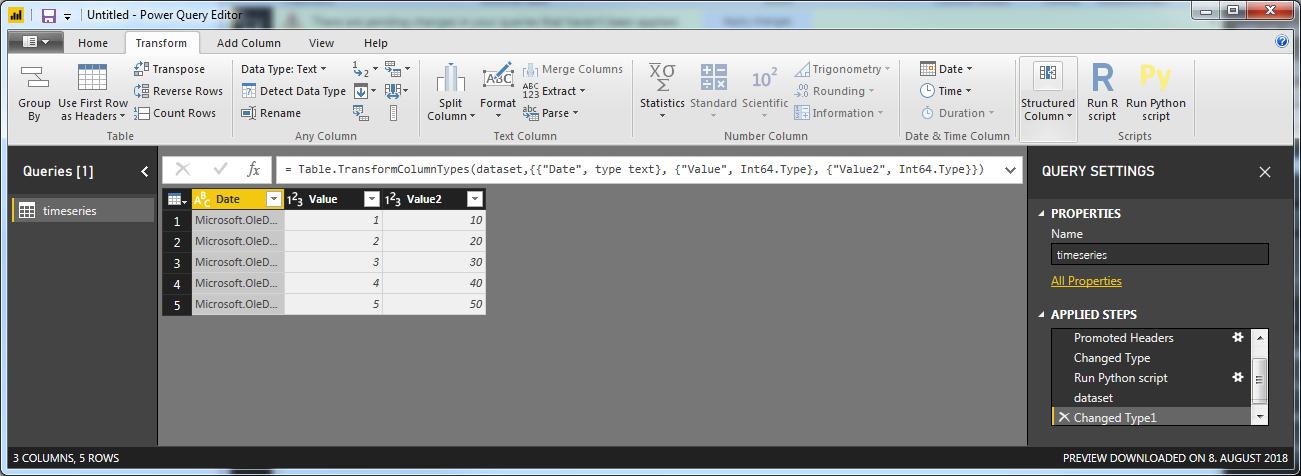Expand the formula bar chevron
This screenshot has width=1301, height=476.
click(1010, 170)
